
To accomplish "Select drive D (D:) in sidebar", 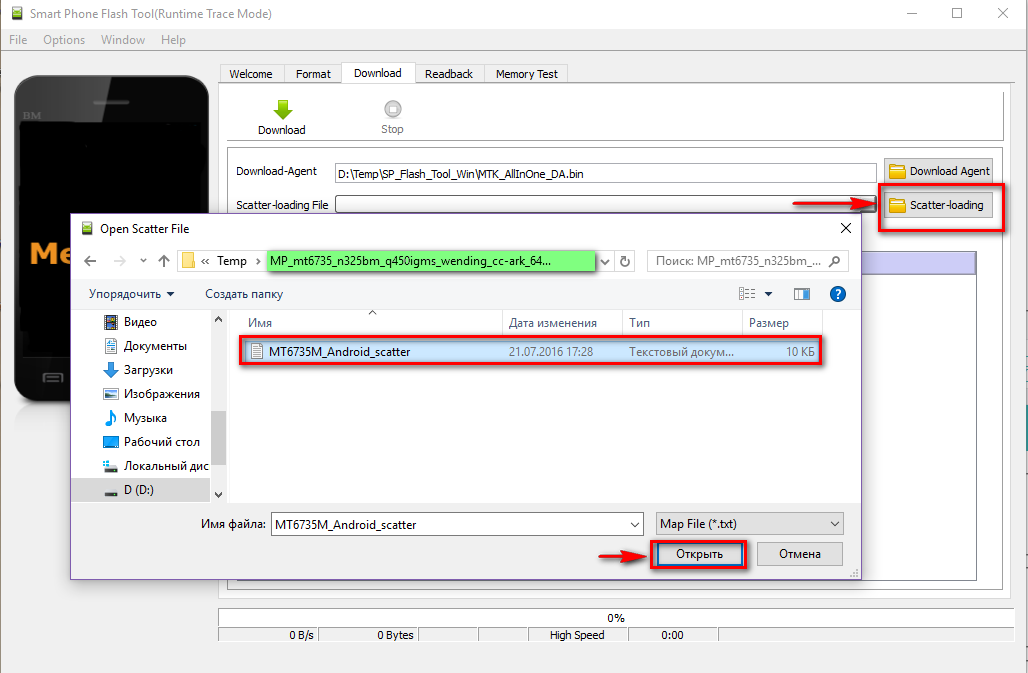I will click(x=138, y=490).
